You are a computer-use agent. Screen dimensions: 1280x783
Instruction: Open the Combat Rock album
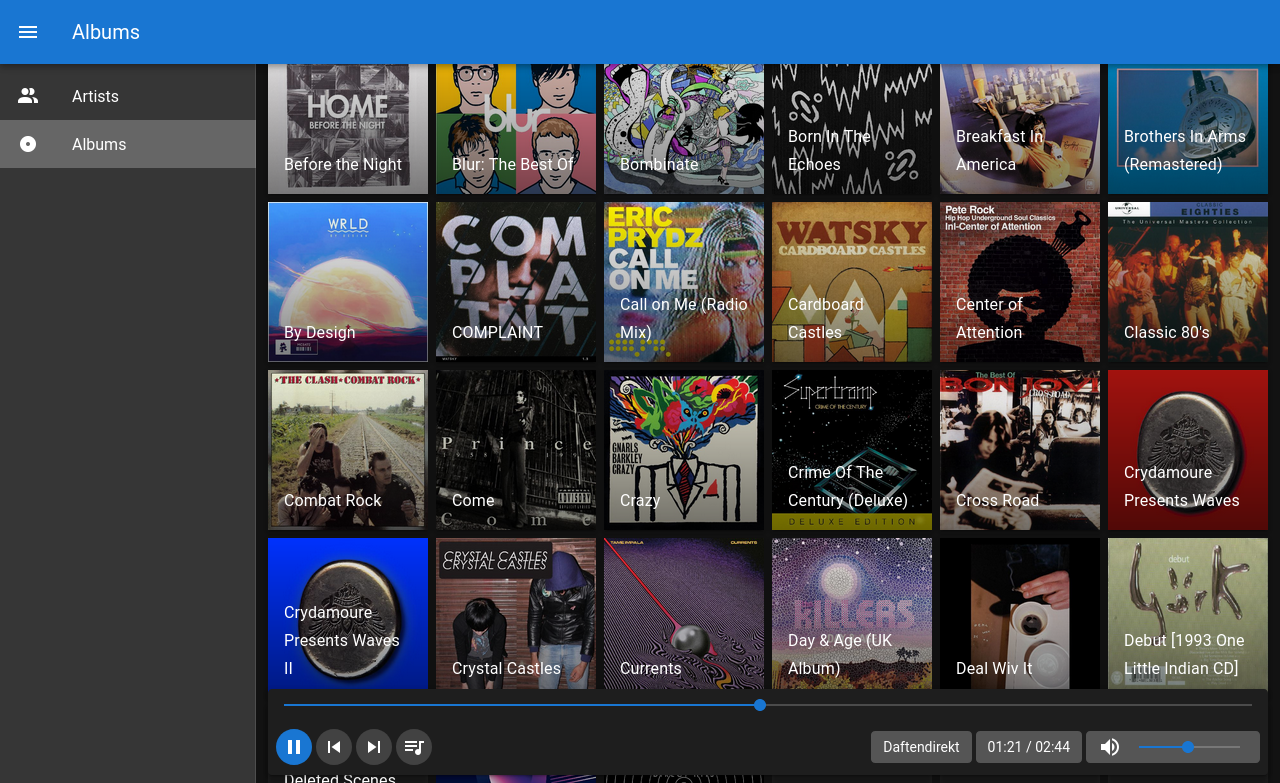coord(348,450)
